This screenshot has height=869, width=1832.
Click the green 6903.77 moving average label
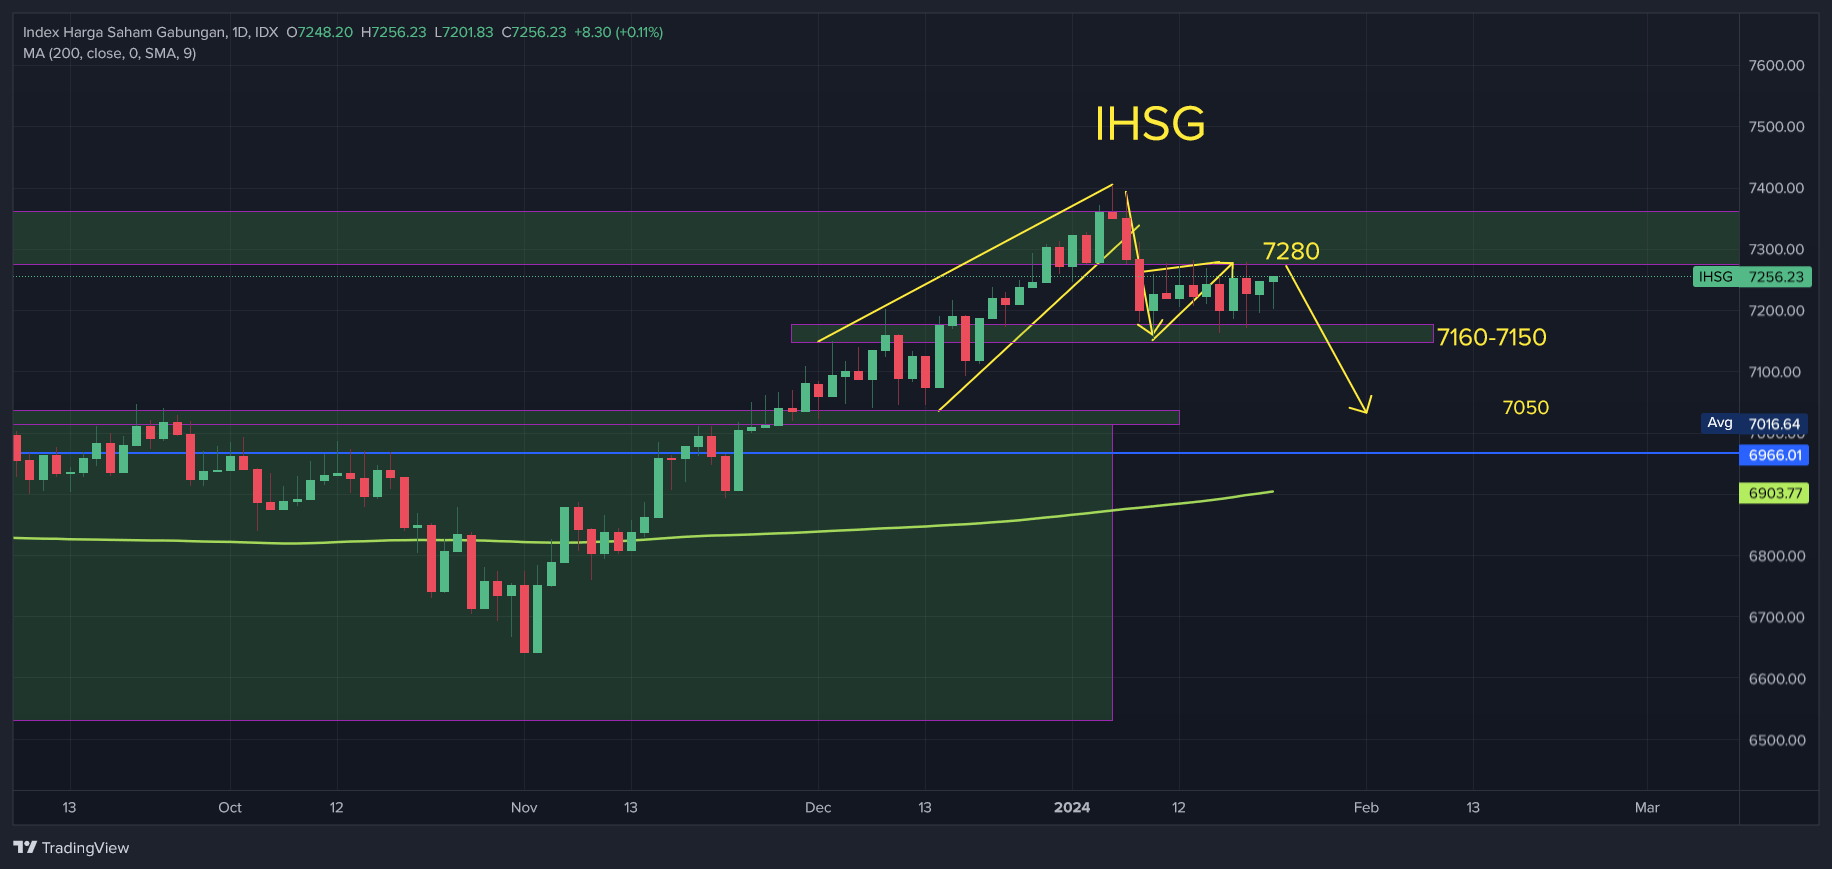[1774, 493]
